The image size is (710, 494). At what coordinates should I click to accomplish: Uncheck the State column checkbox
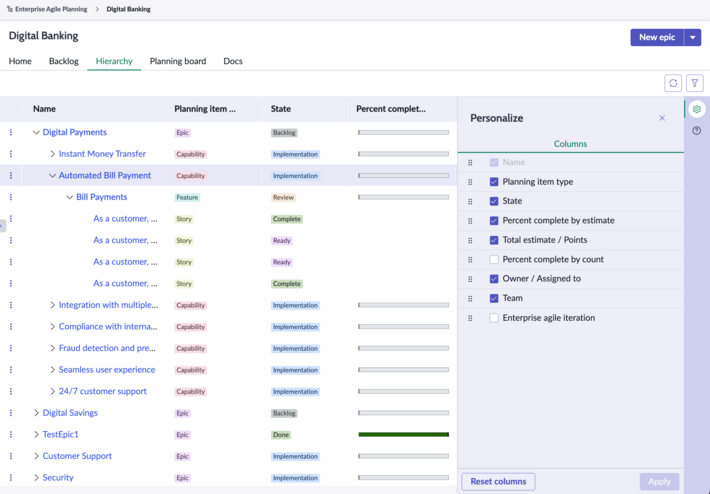(x=494, y=201)
